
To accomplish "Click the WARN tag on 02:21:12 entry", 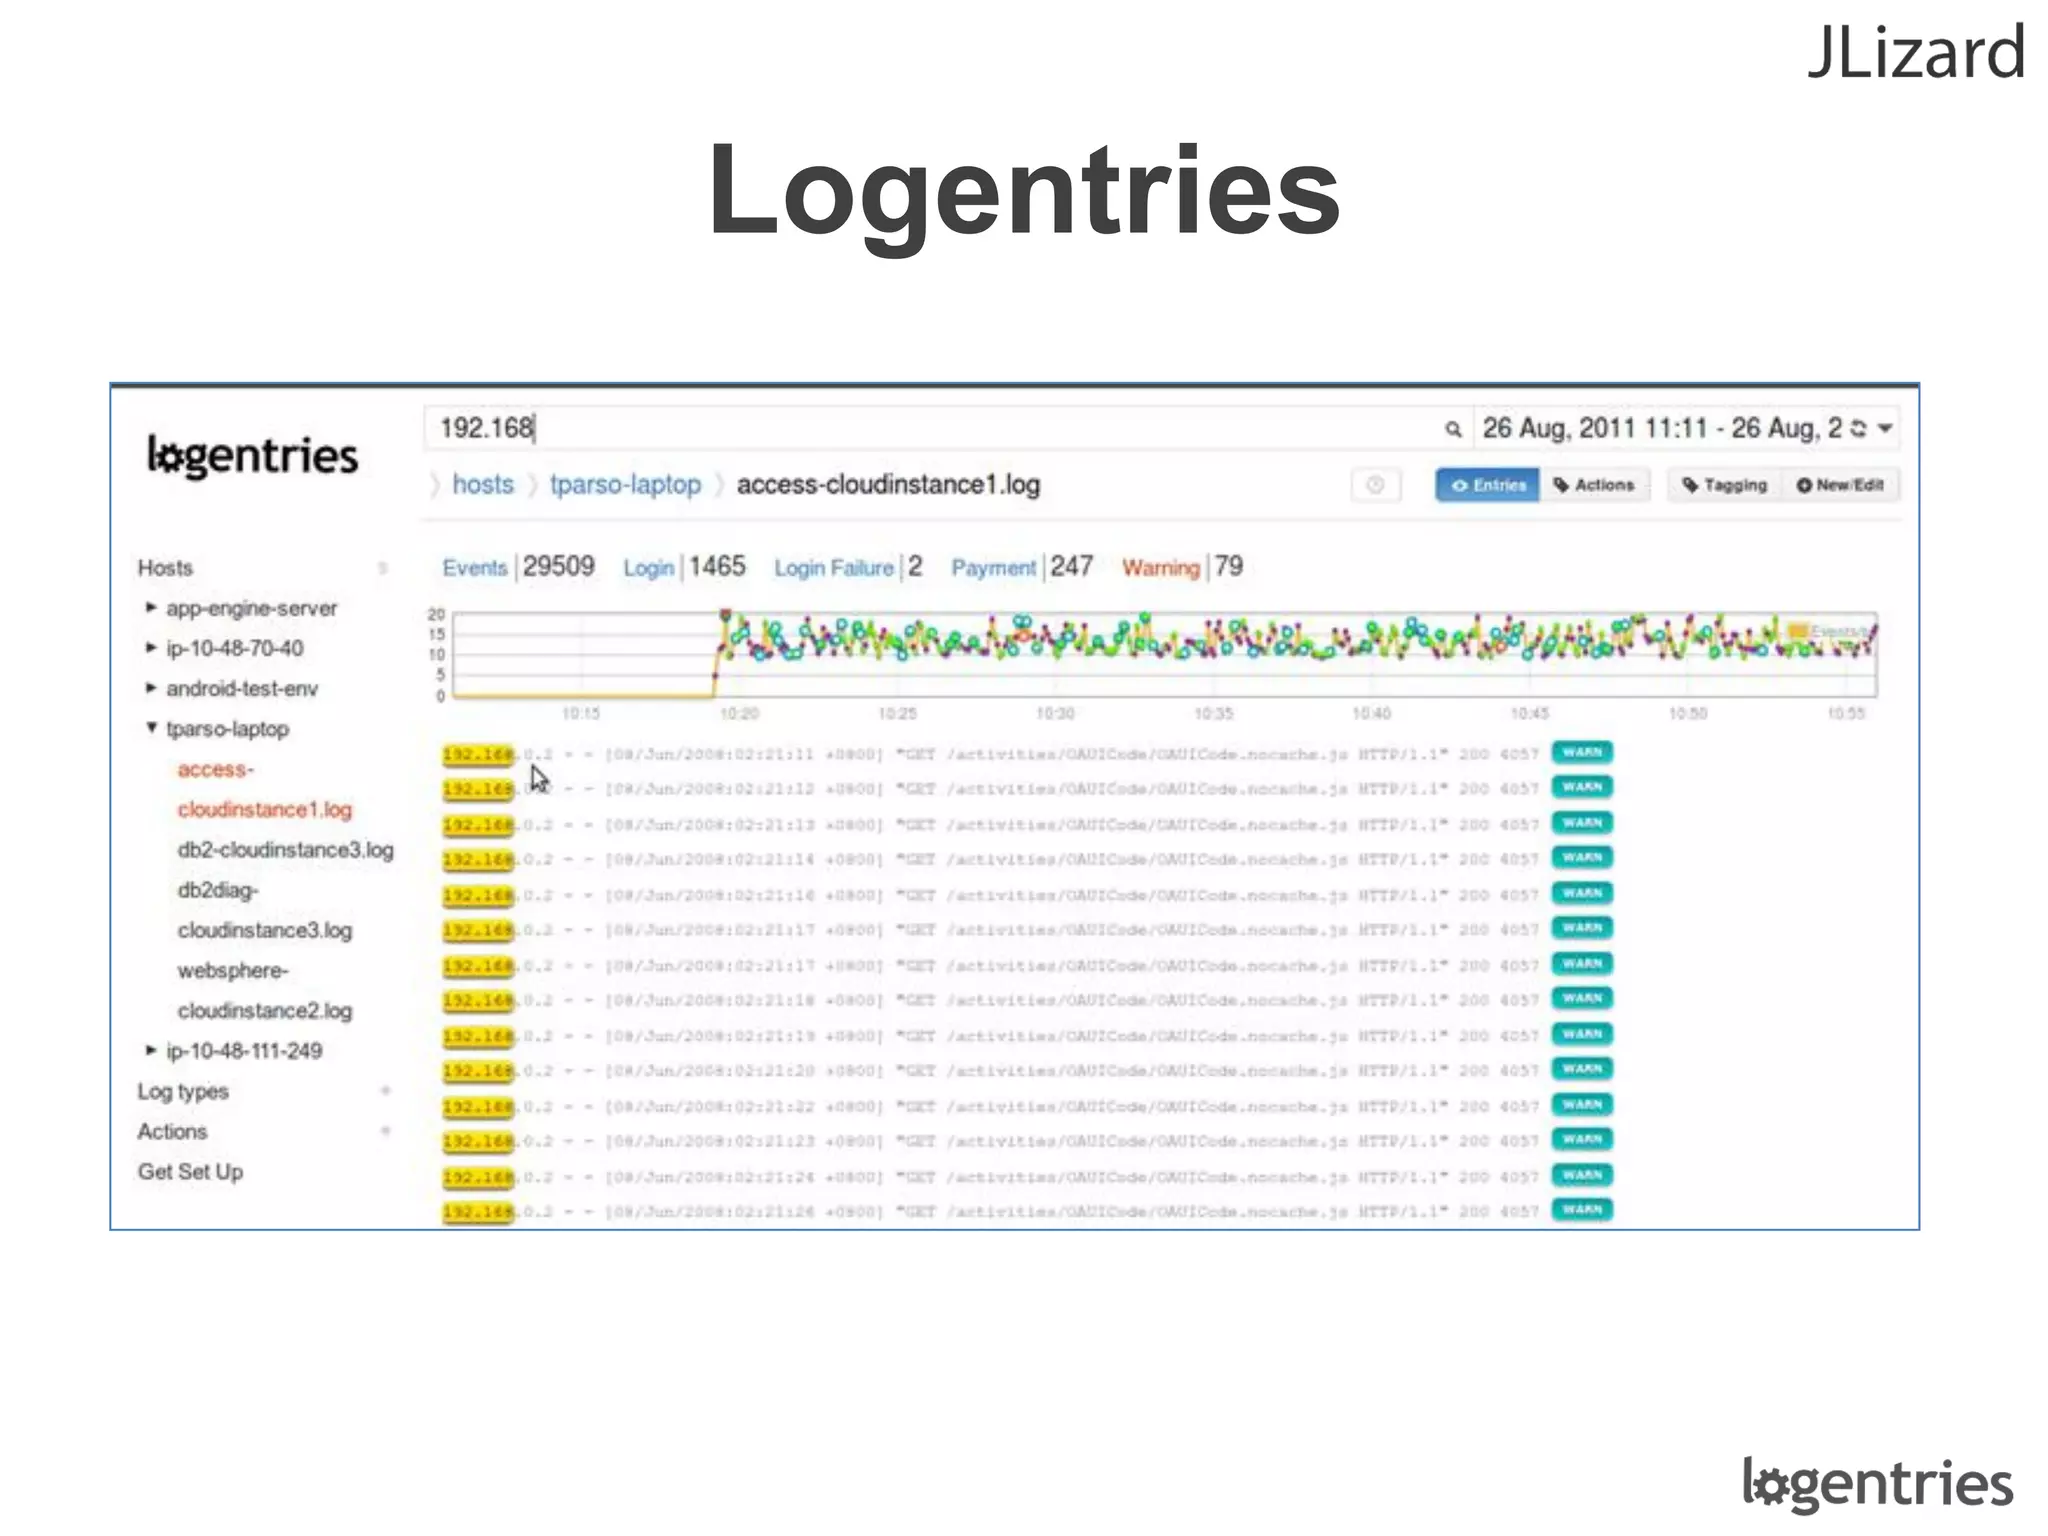I will tap(1582, 787).
